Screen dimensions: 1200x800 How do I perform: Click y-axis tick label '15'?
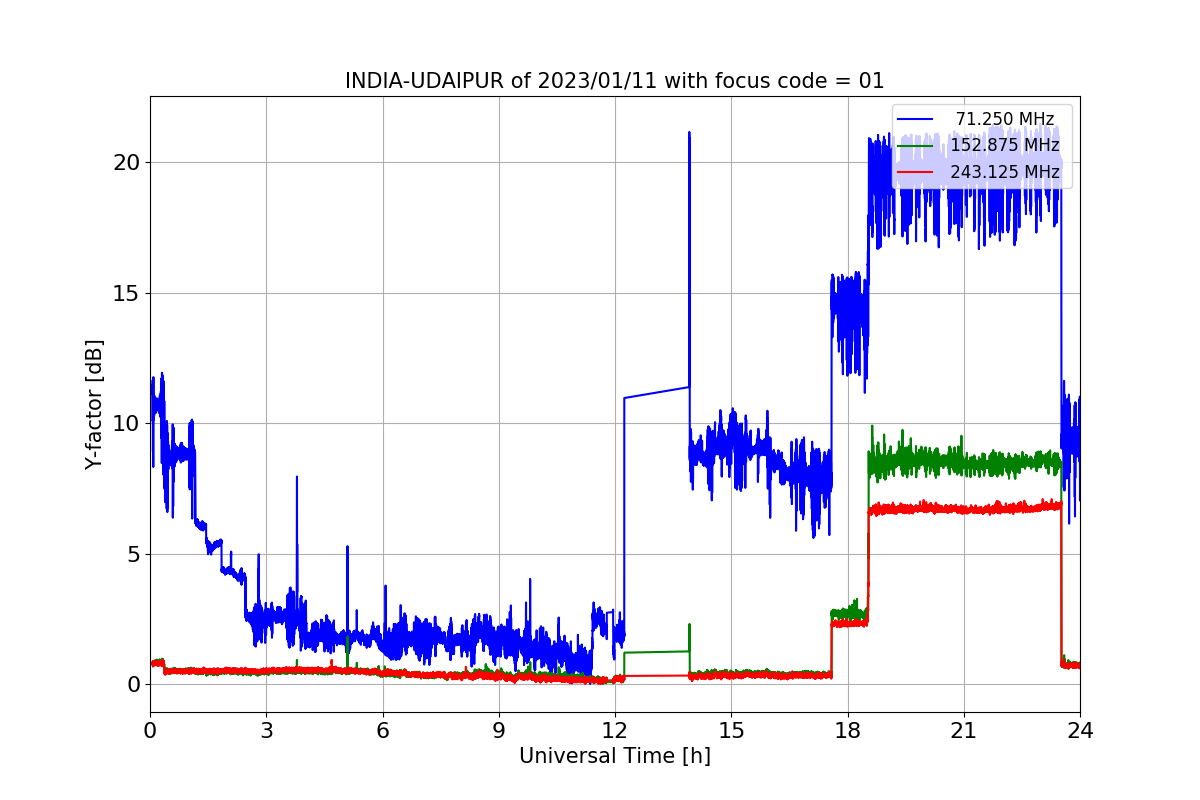tap(128, 293)
